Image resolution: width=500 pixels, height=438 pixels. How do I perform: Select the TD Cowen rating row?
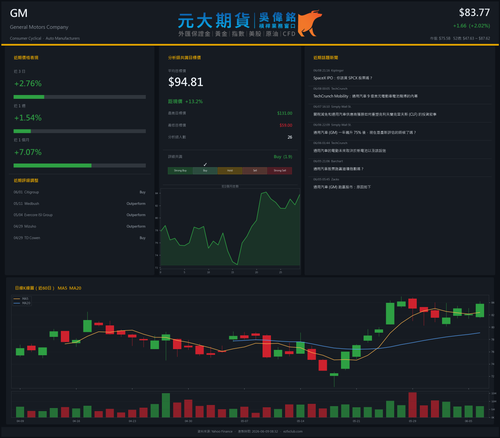(80, 238)
